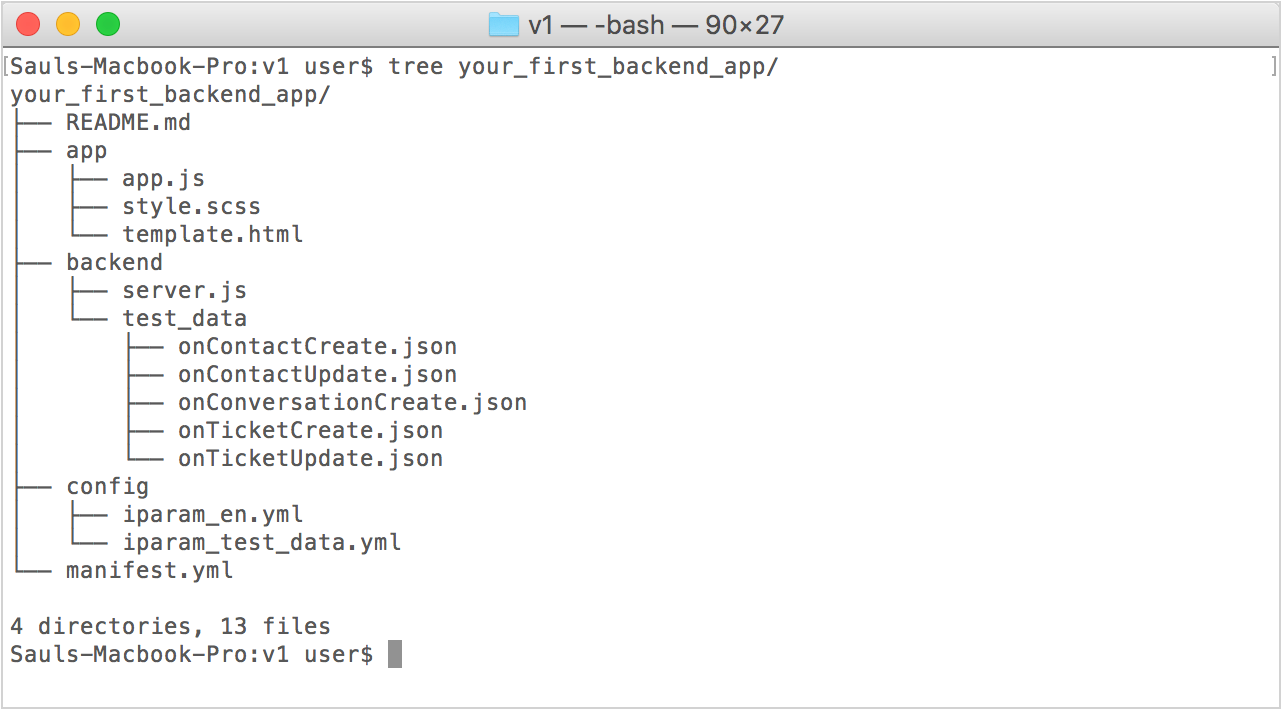Viewport: 1282px width, 710px height.
Task: Click the window title text v1 bash
Action: (656, 24)
